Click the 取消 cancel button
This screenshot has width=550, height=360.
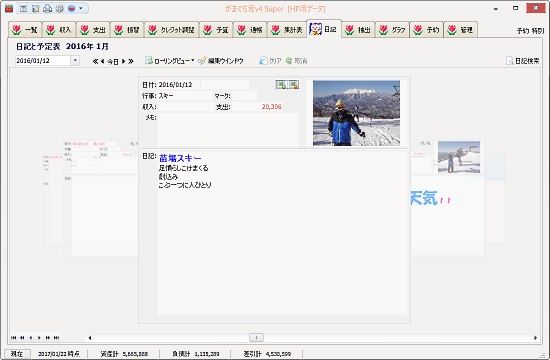297,61
